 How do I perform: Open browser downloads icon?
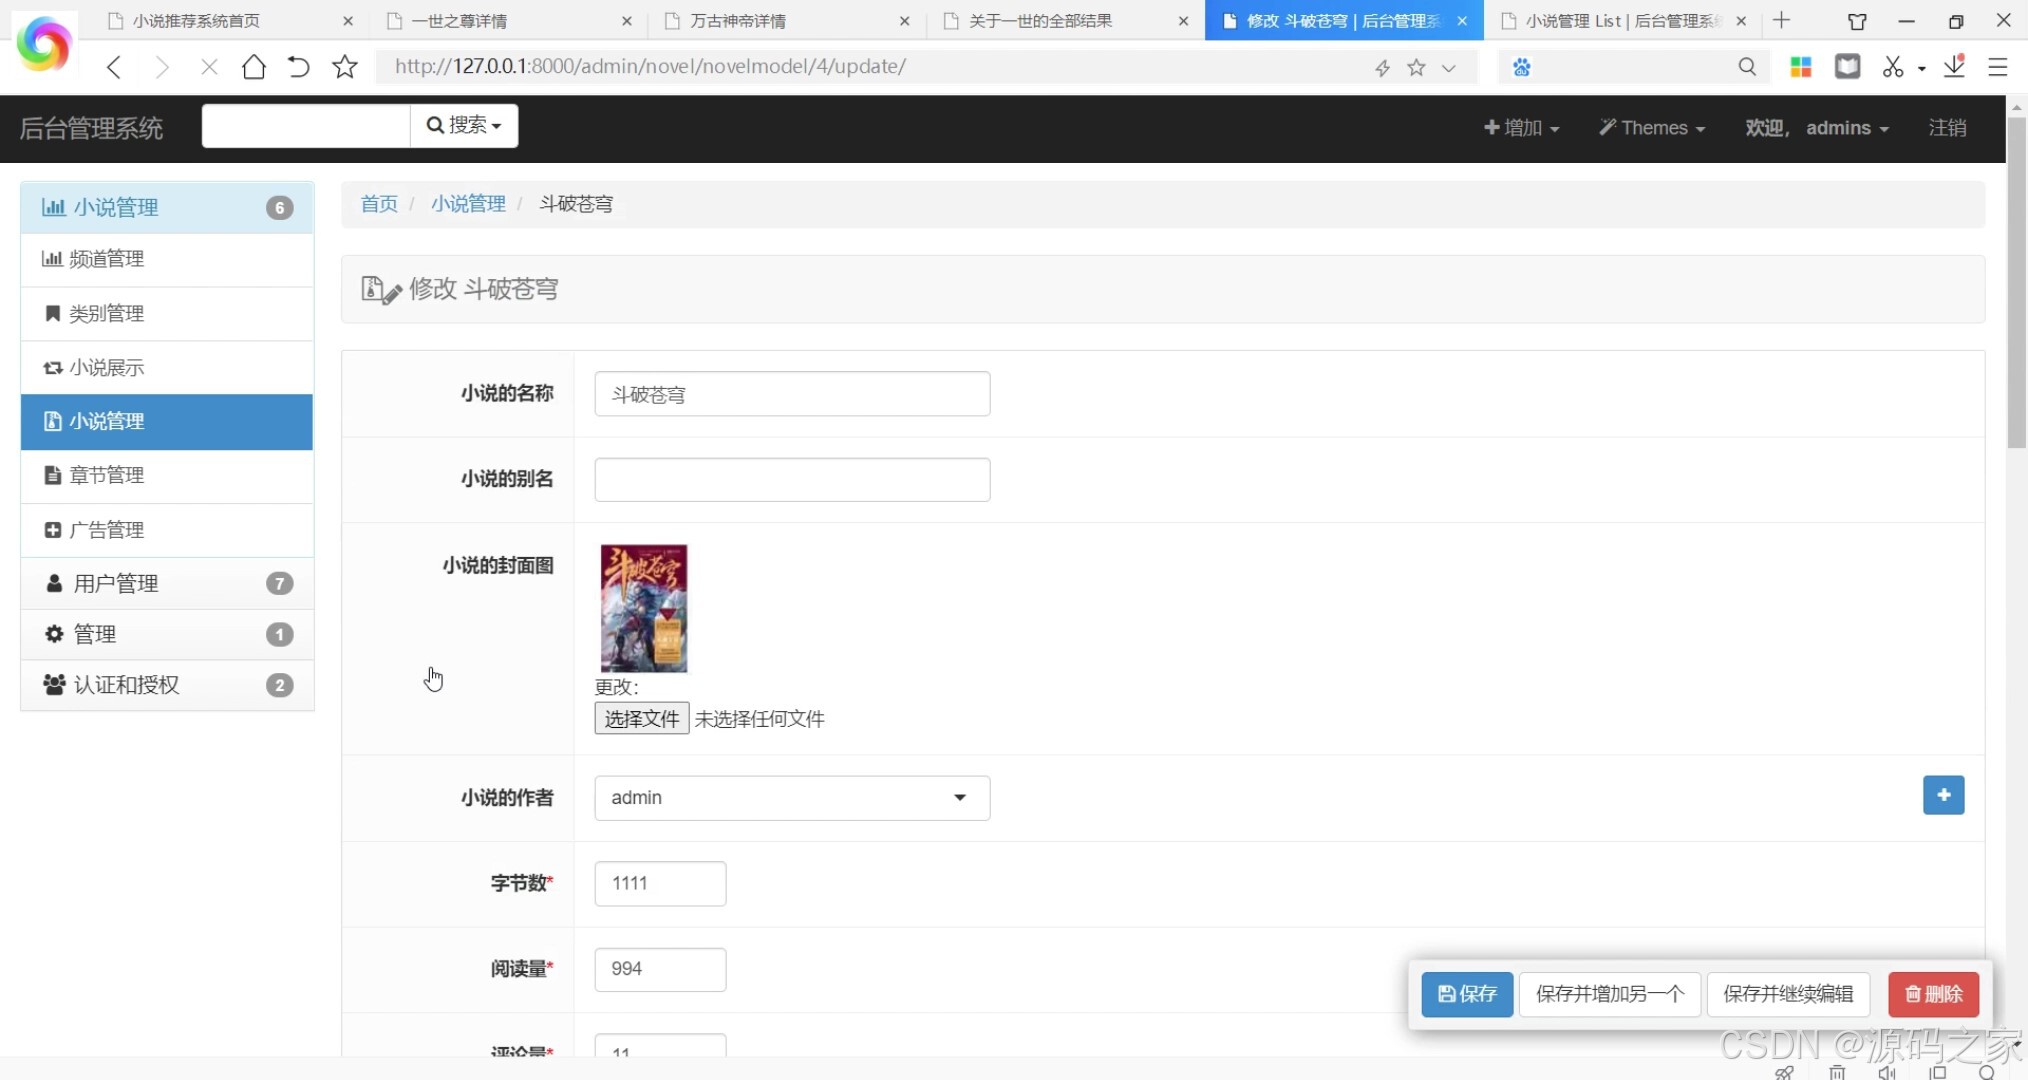(x=1954, y=67)
